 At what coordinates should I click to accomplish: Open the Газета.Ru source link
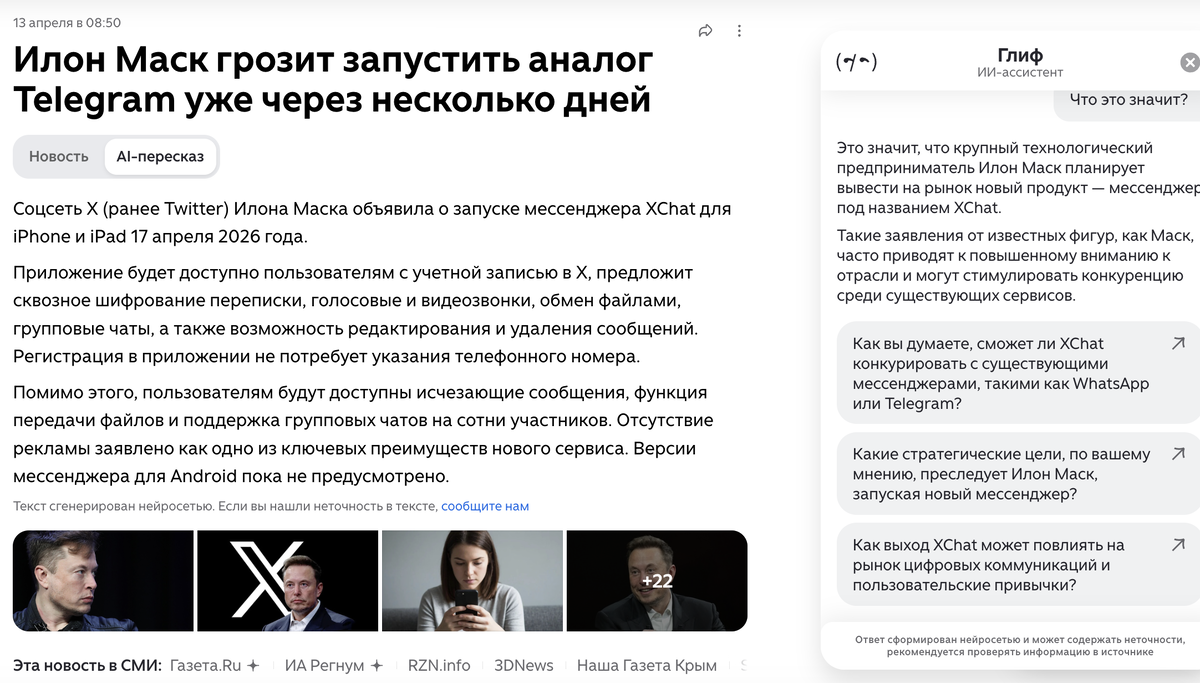pos(206,665)
